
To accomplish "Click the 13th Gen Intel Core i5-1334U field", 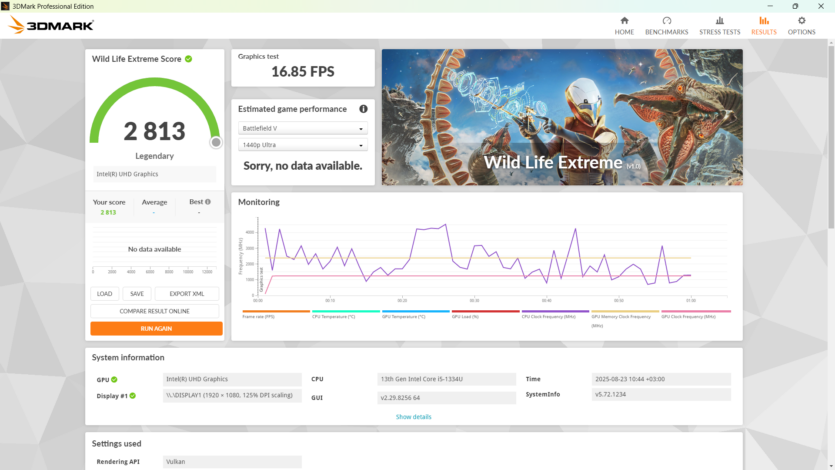I will (446, 379).
